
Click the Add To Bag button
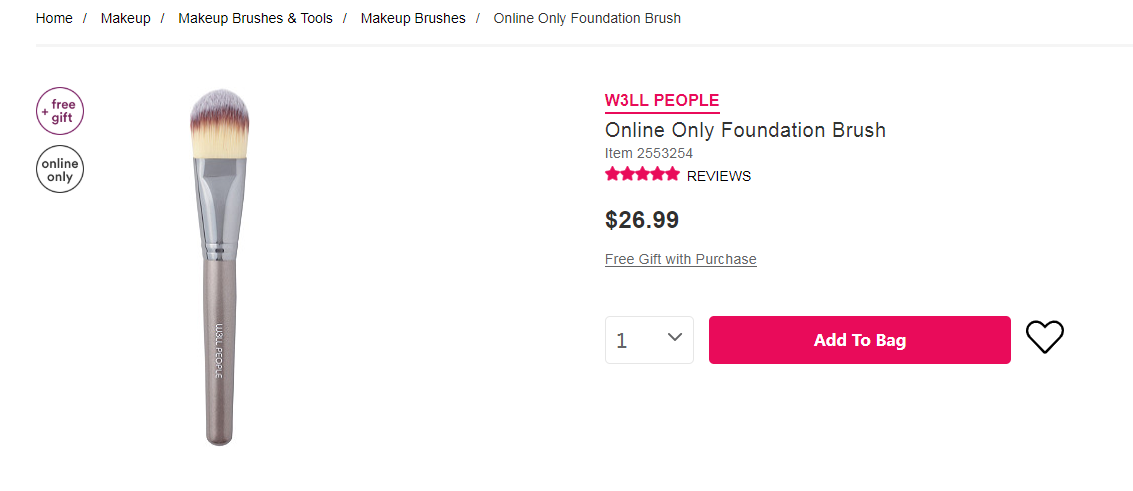click(860, 340)
